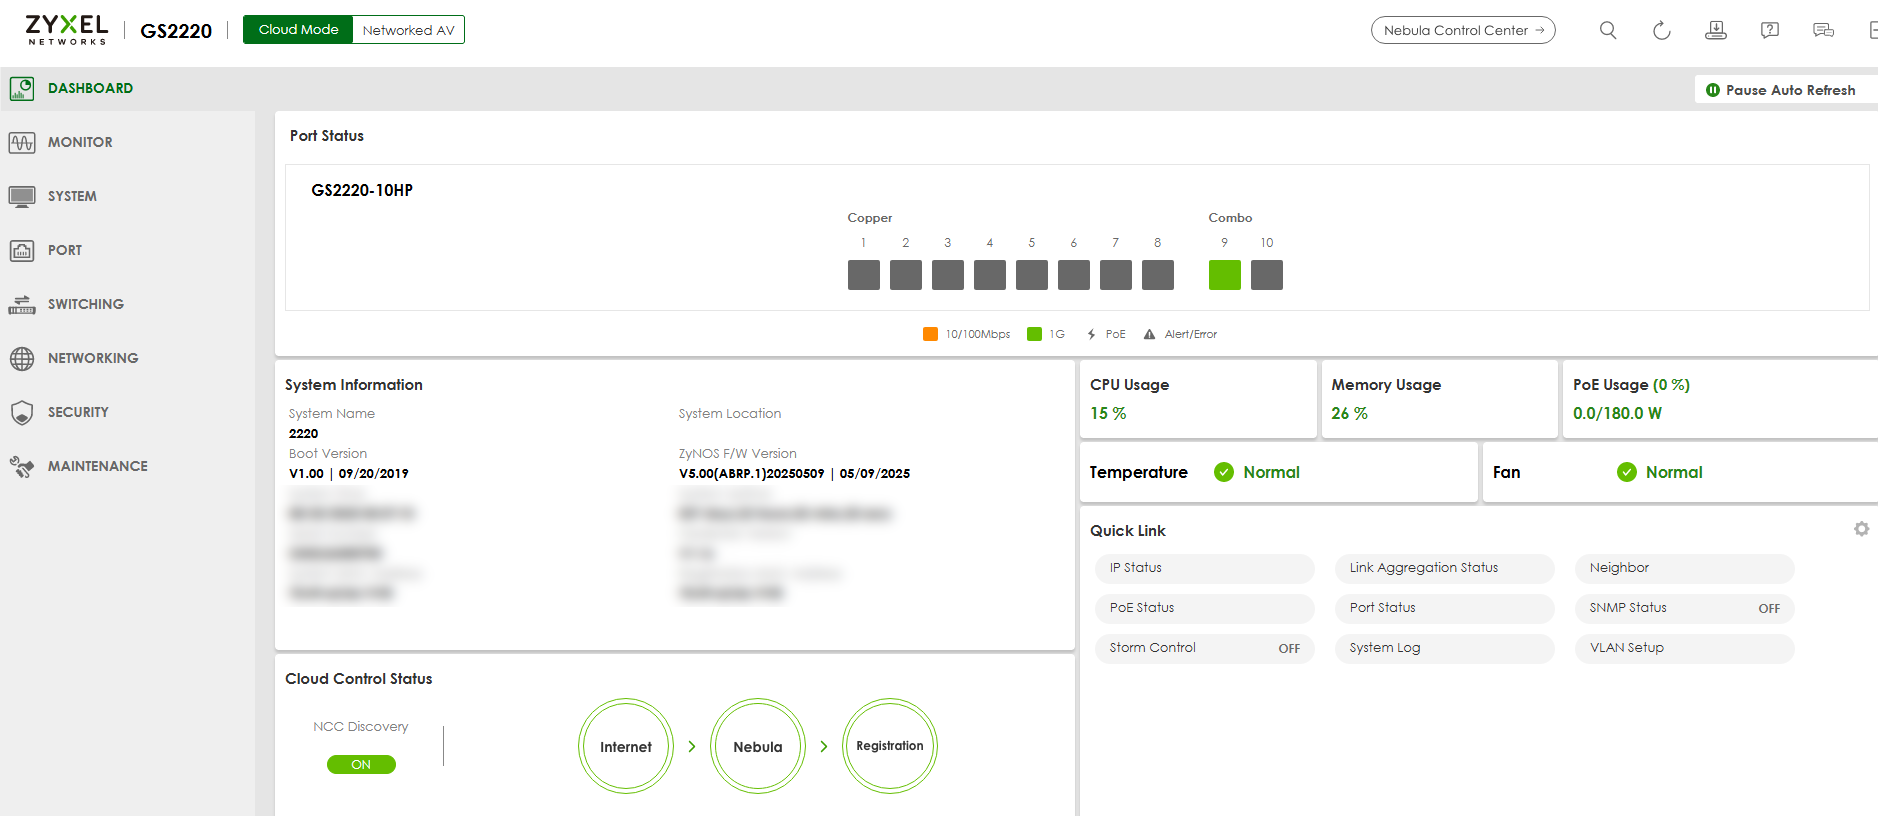Viewport: 1878px width, 816px height.
Task: Open Maintenance menu
Action: [x=98, y=467]
